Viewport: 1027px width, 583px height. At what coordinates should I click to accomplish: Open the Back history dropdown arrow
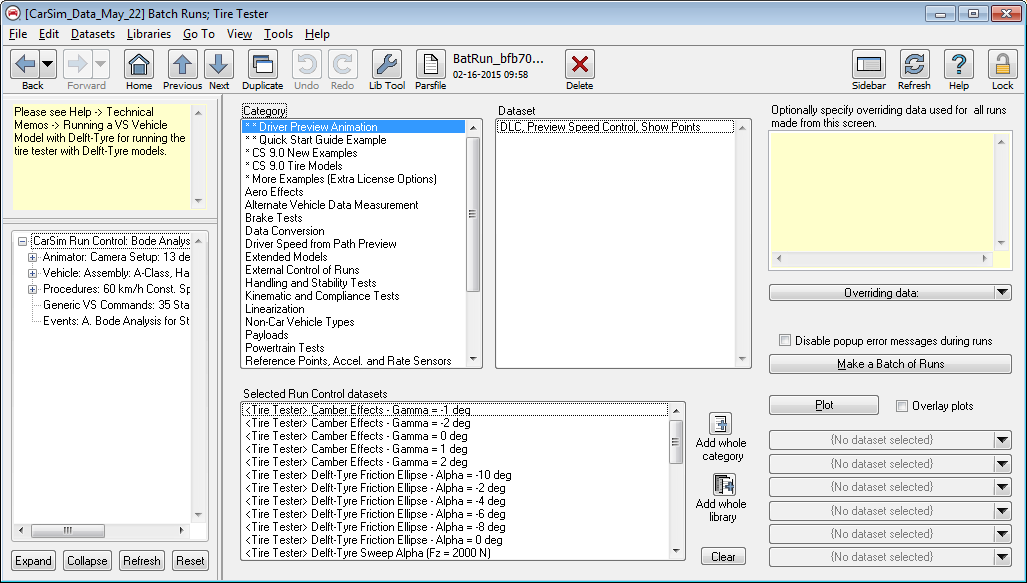coord(48,64)
